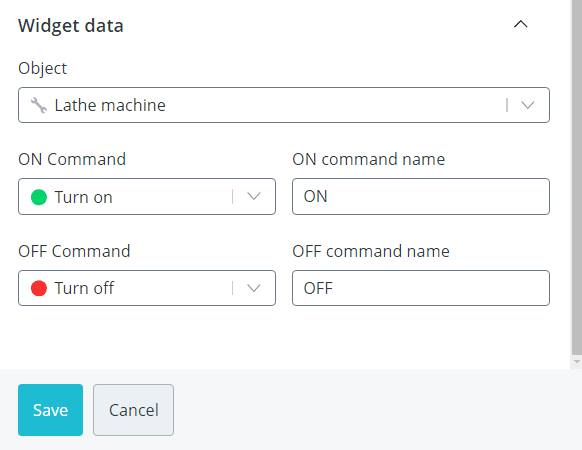
Task: Click the OFF command name label
Action: (371, 251)
